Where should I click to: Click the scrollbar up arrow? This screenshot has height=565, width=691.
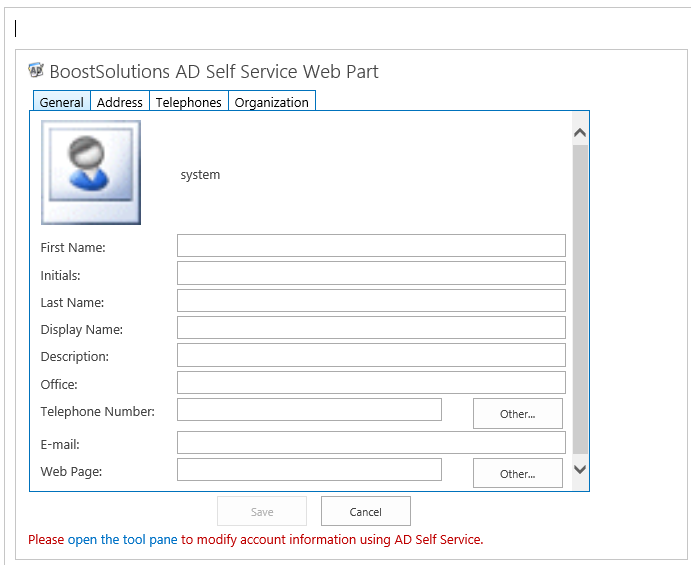point(580,132)
